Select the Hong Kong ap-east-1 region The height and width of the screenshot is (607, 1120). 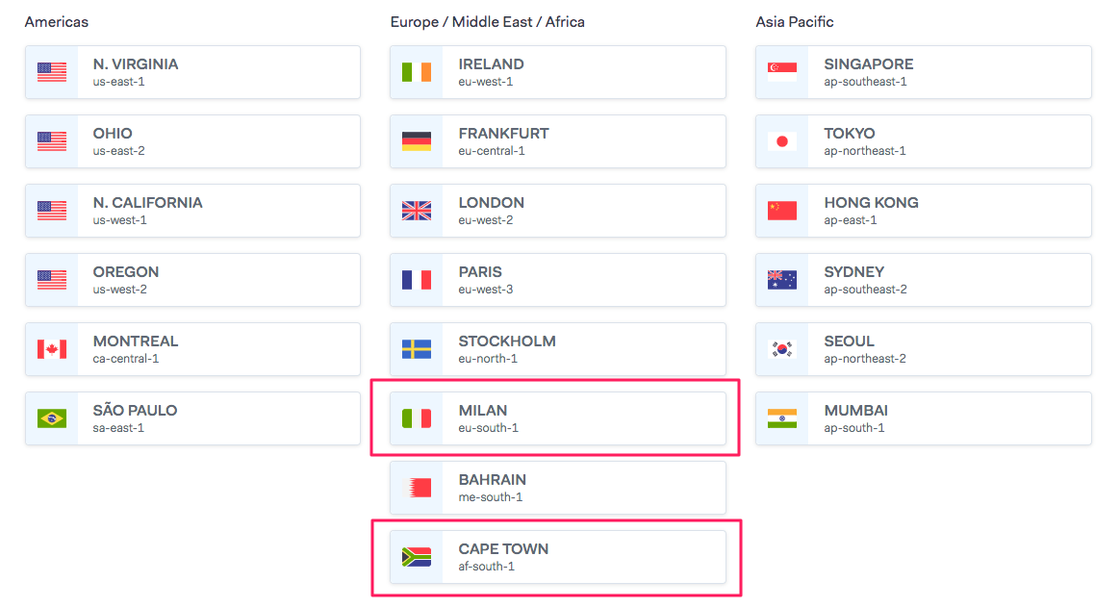click(x=922, y=210)
